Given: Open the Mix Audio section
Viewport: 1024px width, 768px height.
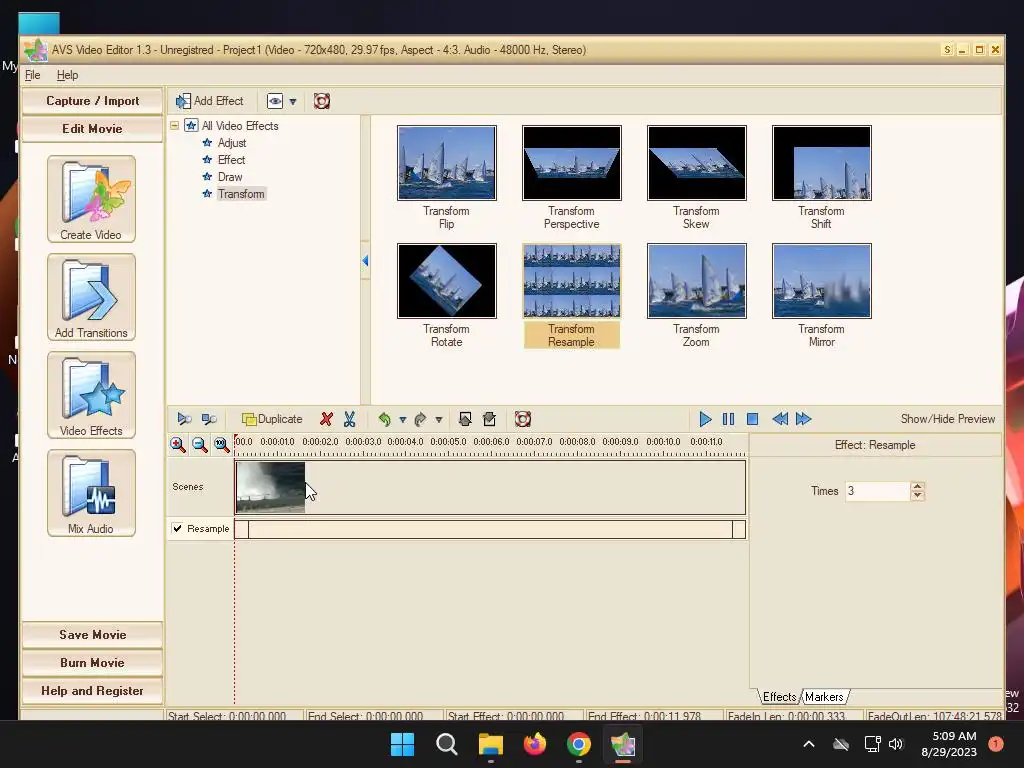Looking at the screenshot, I should point(91,492).
